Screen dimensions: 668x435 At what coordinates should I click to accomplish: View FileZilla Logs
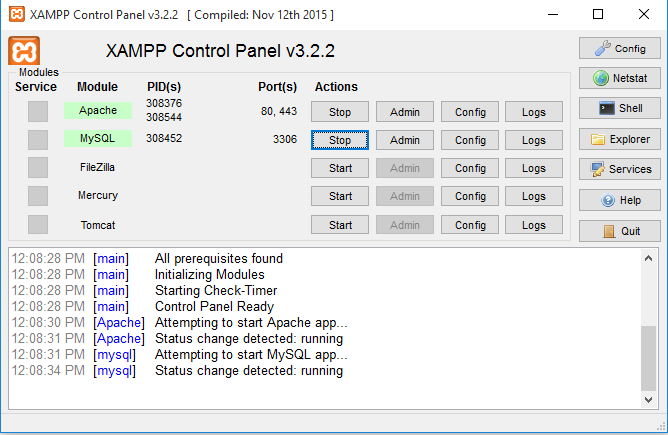tap(534, 168)
